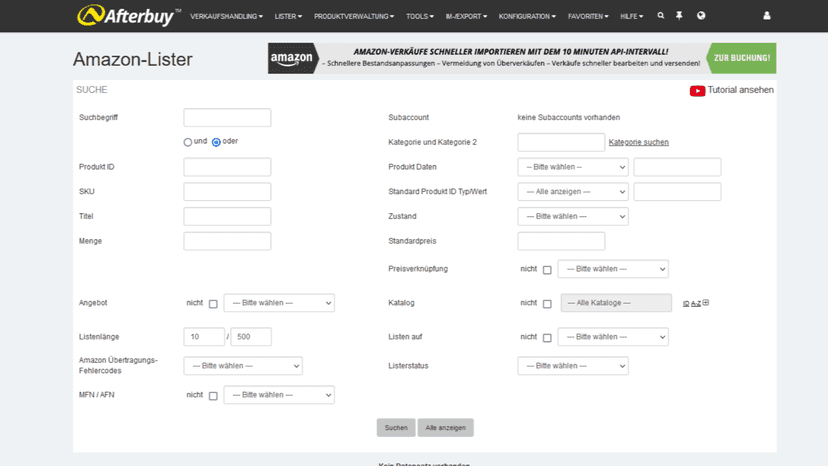Tick the 'nicht' checkbox for Angebot
Viewport: 828px width, 466px height.
[x=213, y=304]
